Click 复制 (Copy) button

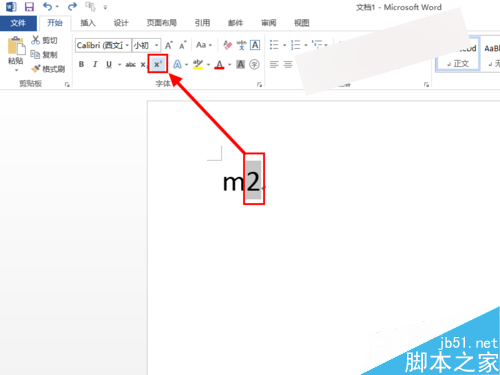pyautogui.click(x=44, y=54)
